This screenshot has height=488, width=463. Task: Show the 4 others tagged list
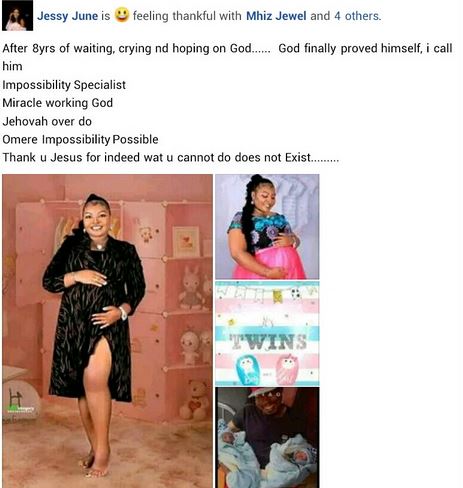click(357, 16)
